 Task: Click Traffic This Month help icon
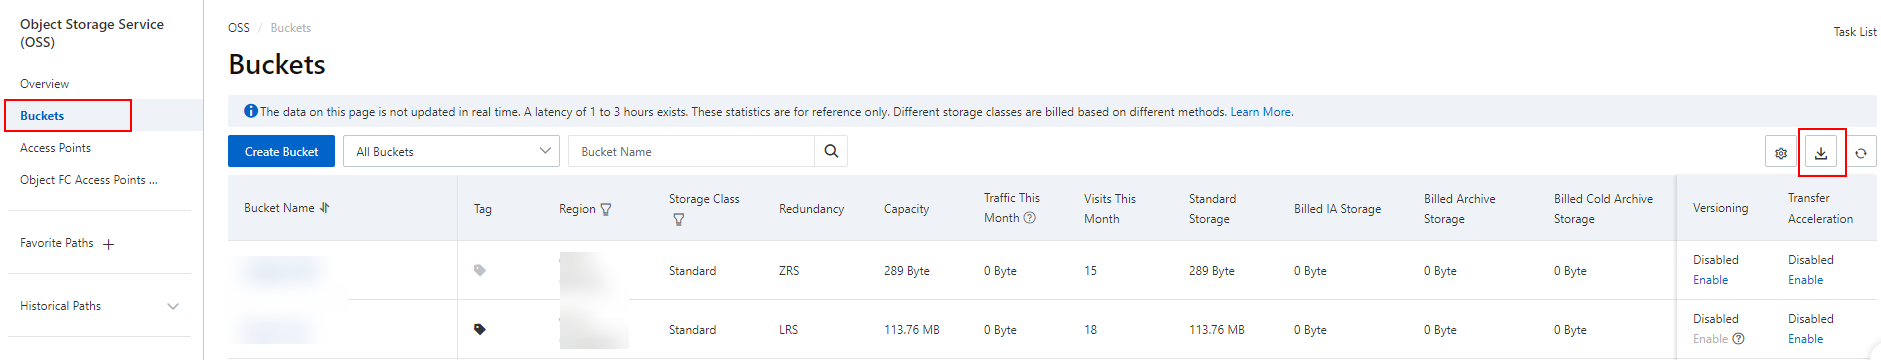tap(1030, 218)
